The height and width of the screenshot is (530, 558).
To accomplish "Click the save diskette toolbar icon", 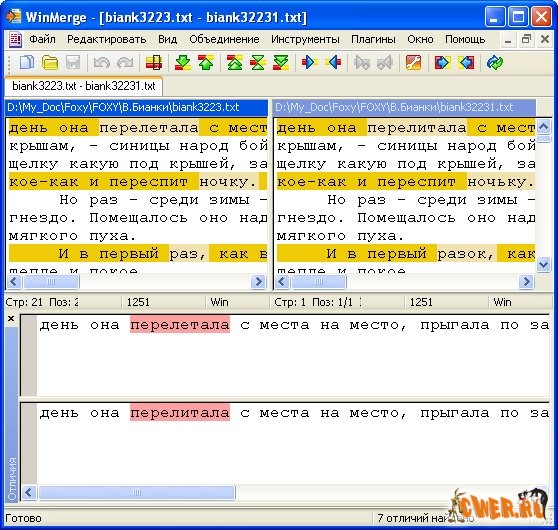I will [x=73, y=63].
